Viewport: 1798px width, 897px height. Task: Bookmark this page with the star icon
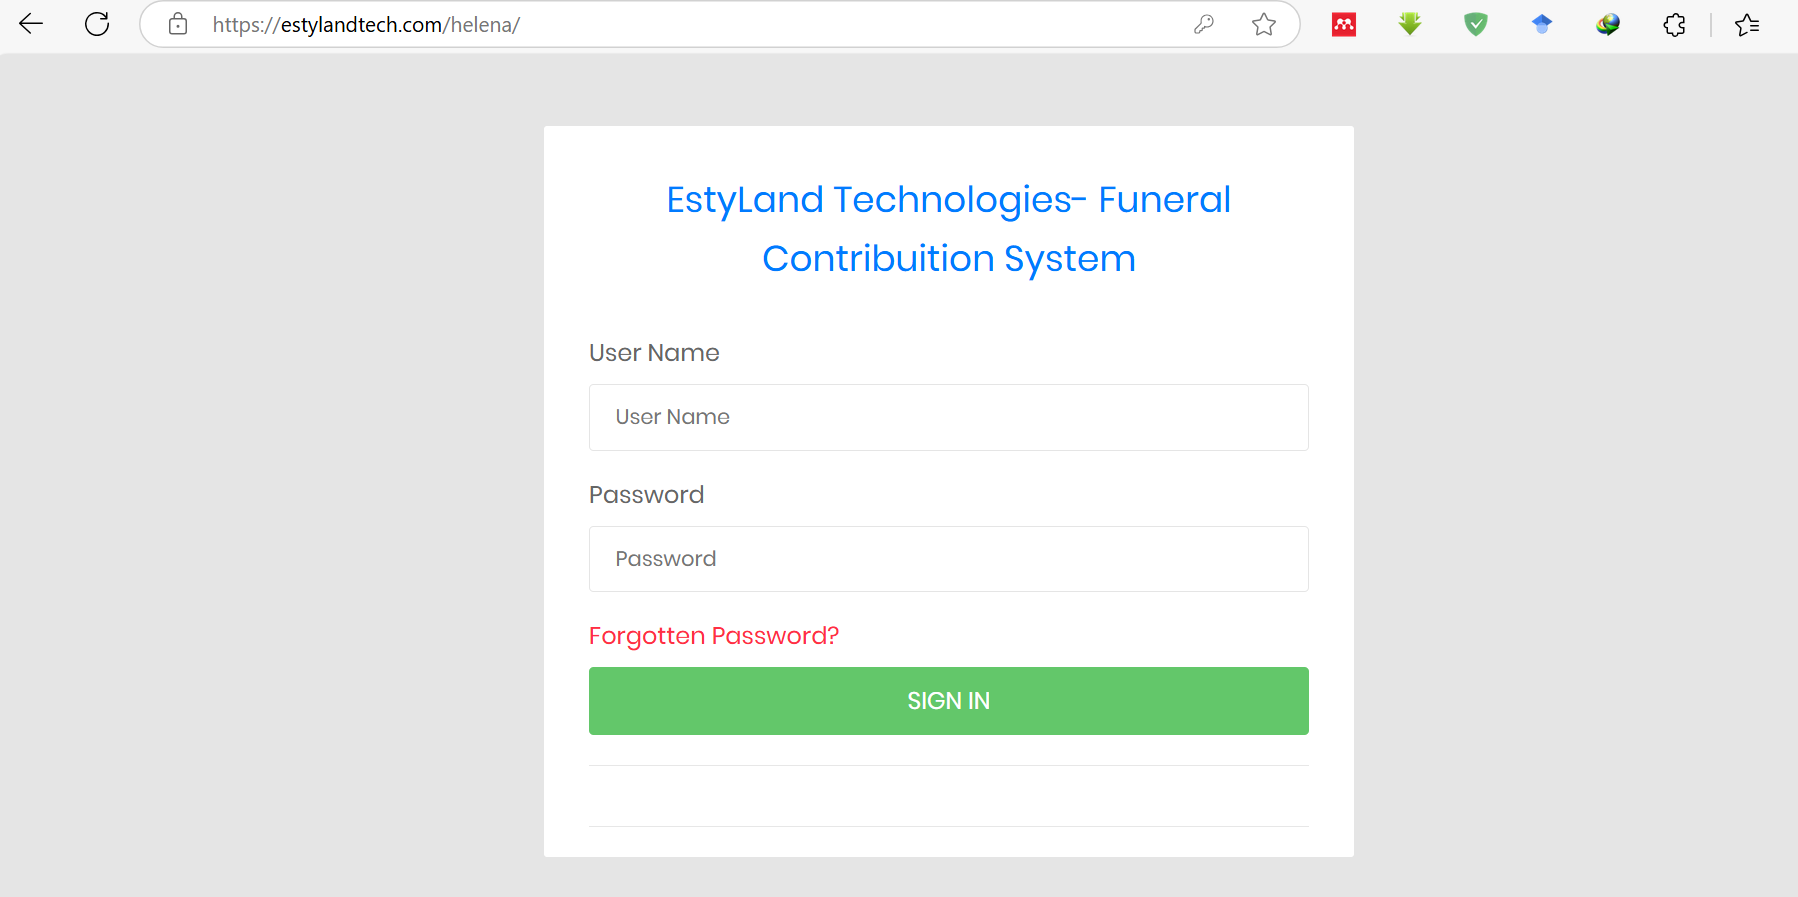1264,24
